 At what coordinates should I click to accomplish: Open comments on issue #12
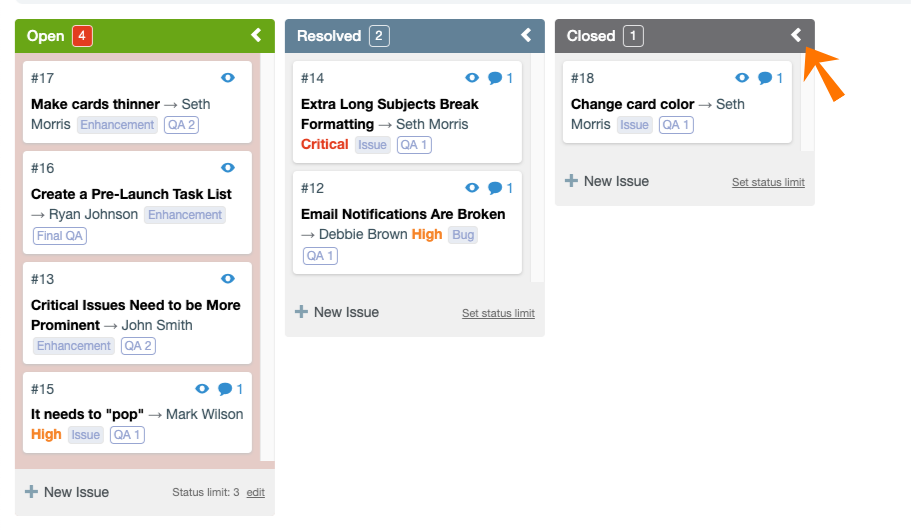(x=495, y=188)
